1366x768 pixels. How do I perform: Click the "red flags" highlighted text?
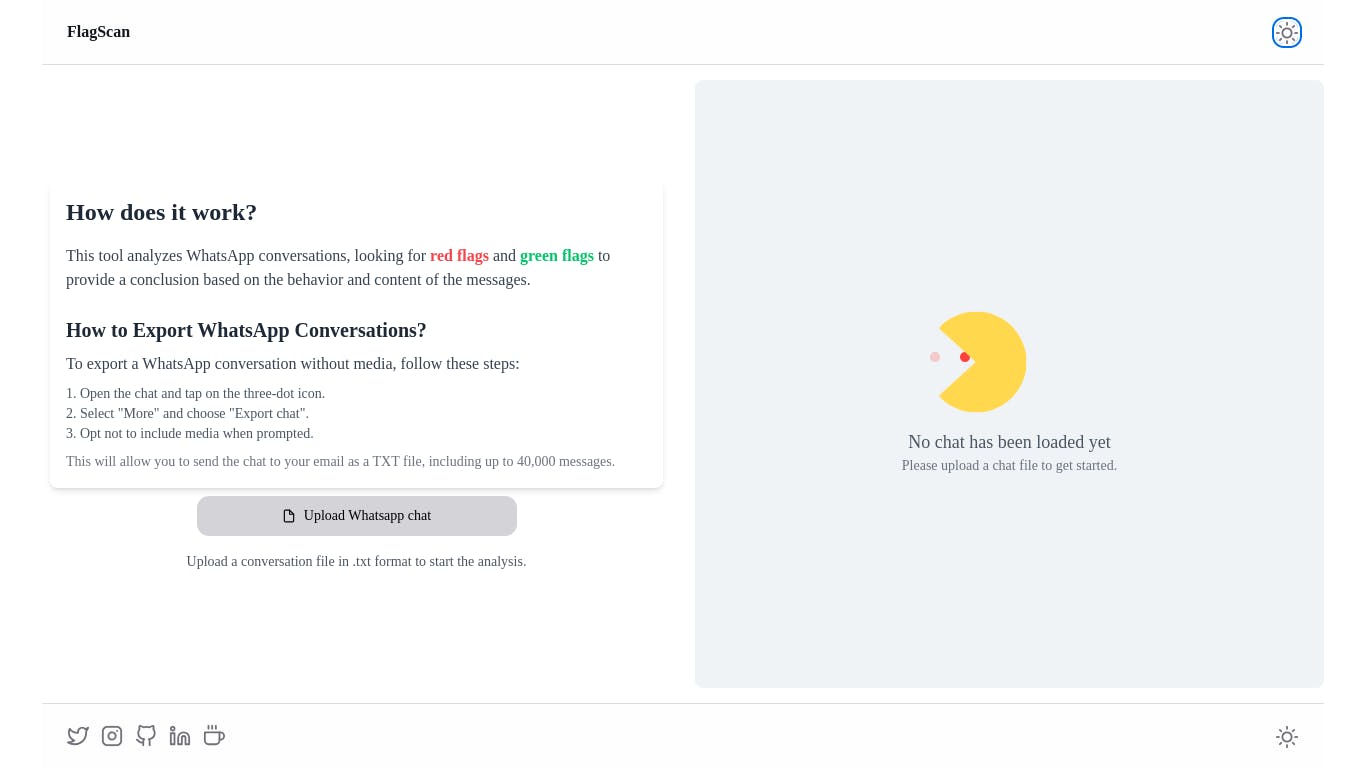(x=459, y=256)
